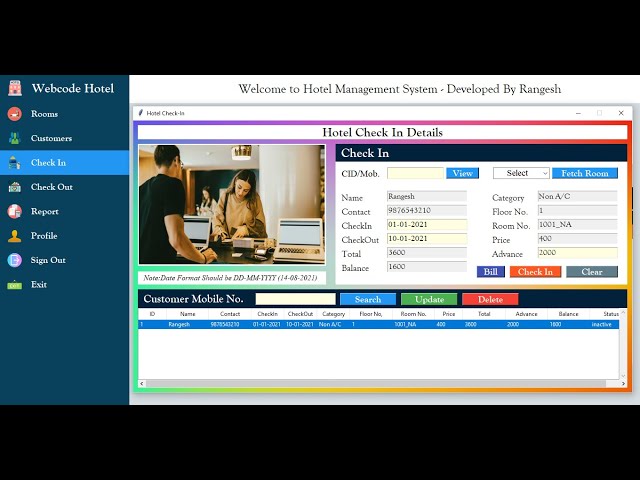Click the Exit sidebar icon
Screen dimensions: 640x480
click(x=15, y=284)
